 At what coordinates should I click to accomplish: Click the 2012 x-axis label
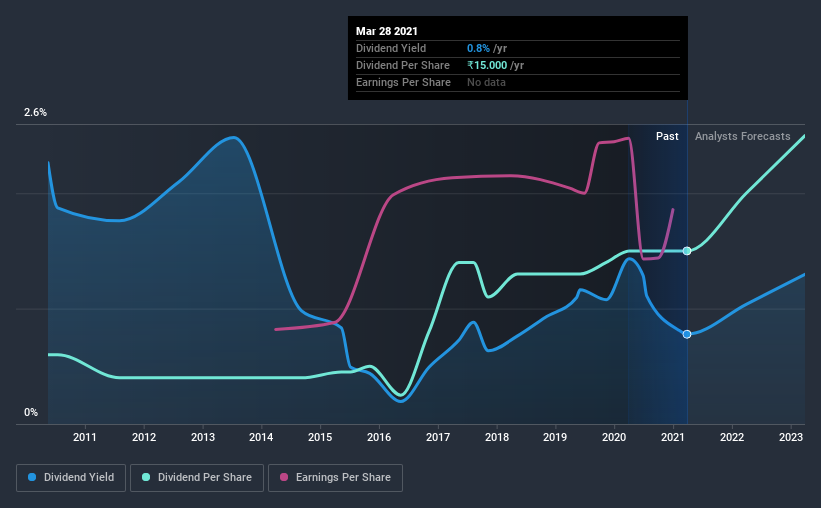(144, 437)
